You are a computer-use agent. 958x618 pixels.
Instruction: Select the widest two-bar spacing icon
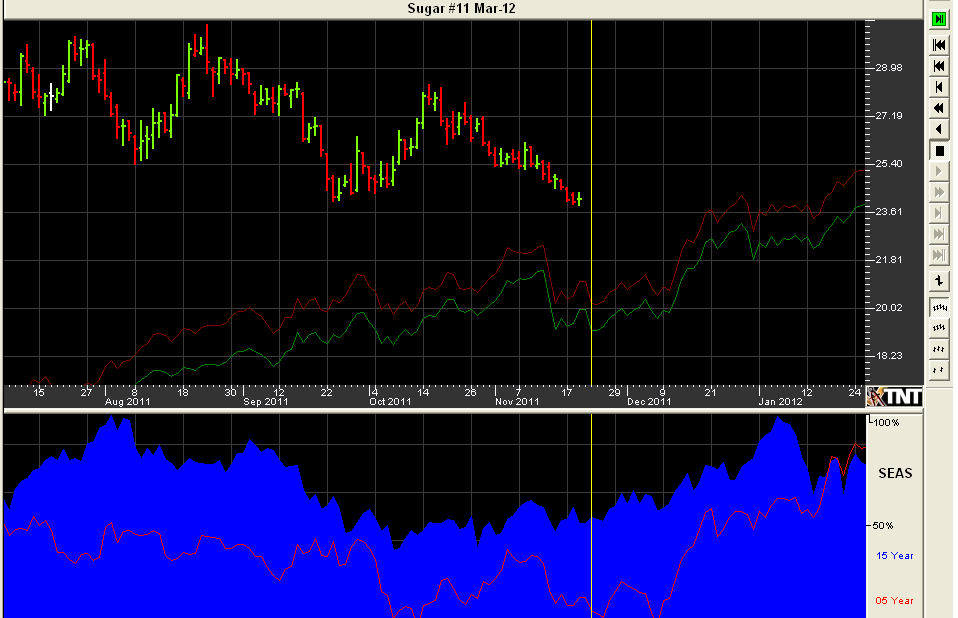click(x=939, y=370)
